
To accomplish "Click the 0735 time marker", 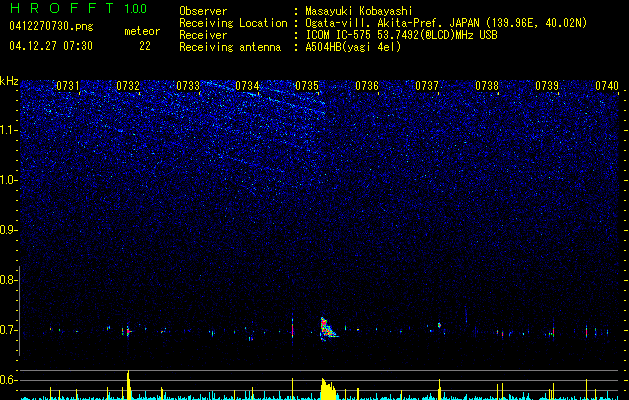I will [x=307, y=86].
